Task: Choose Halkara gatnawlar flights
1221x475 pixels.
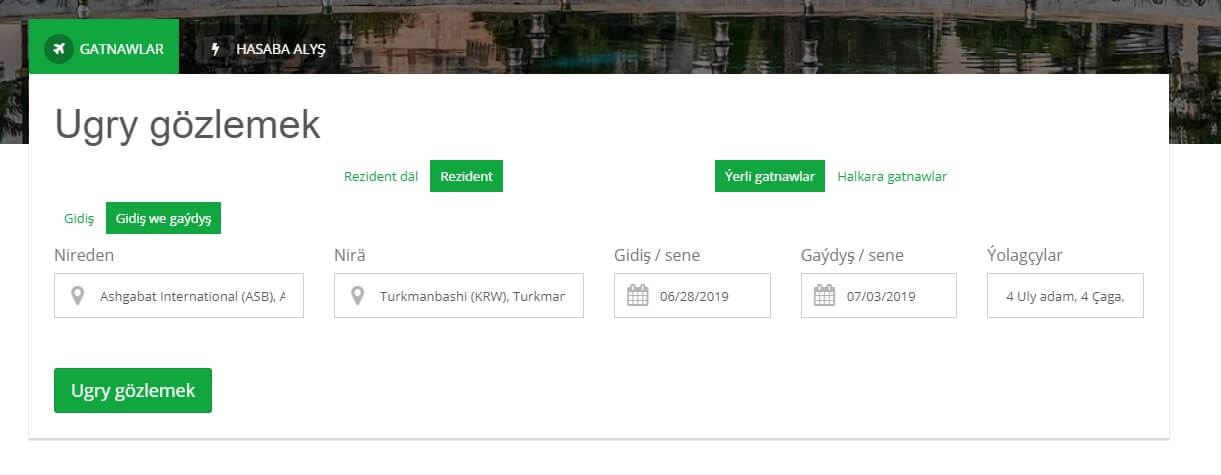Action: [x=892, y=176]
